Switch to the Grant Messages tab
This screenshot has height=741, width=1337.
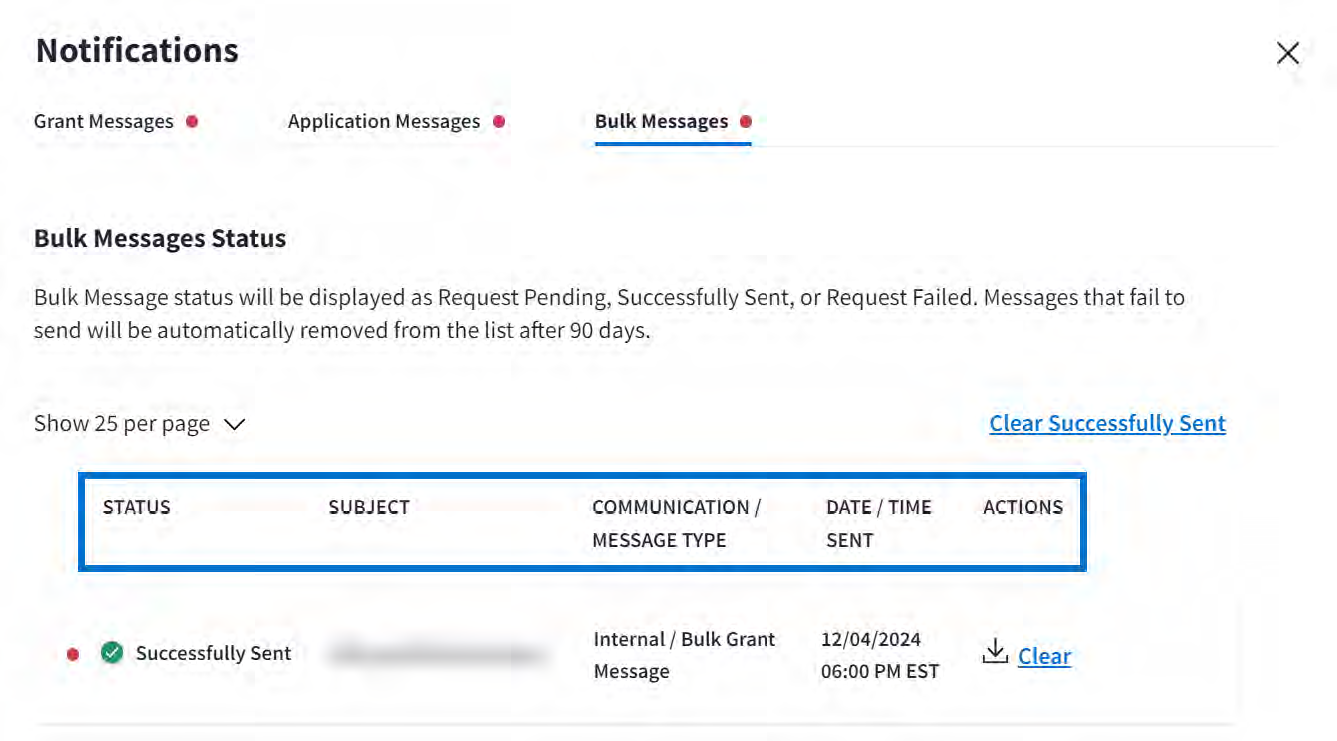(104, 122)
